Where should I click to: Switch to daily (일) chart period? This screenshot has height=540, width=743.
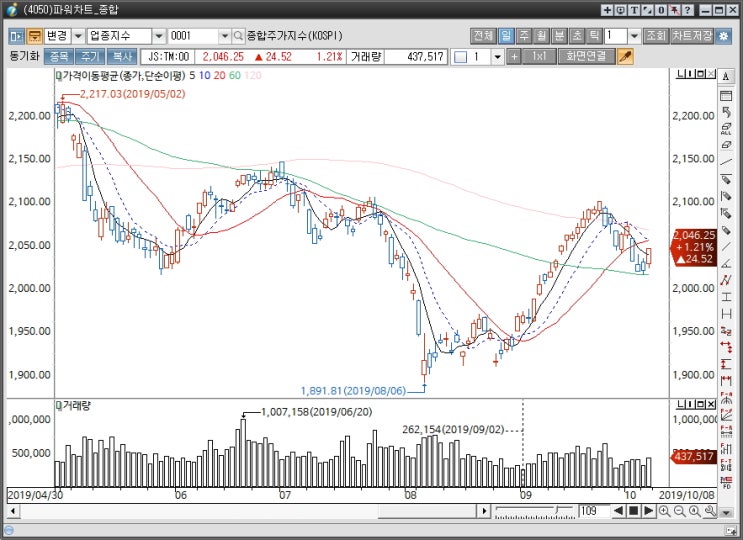pyautogui.click(x=506, y=36)
